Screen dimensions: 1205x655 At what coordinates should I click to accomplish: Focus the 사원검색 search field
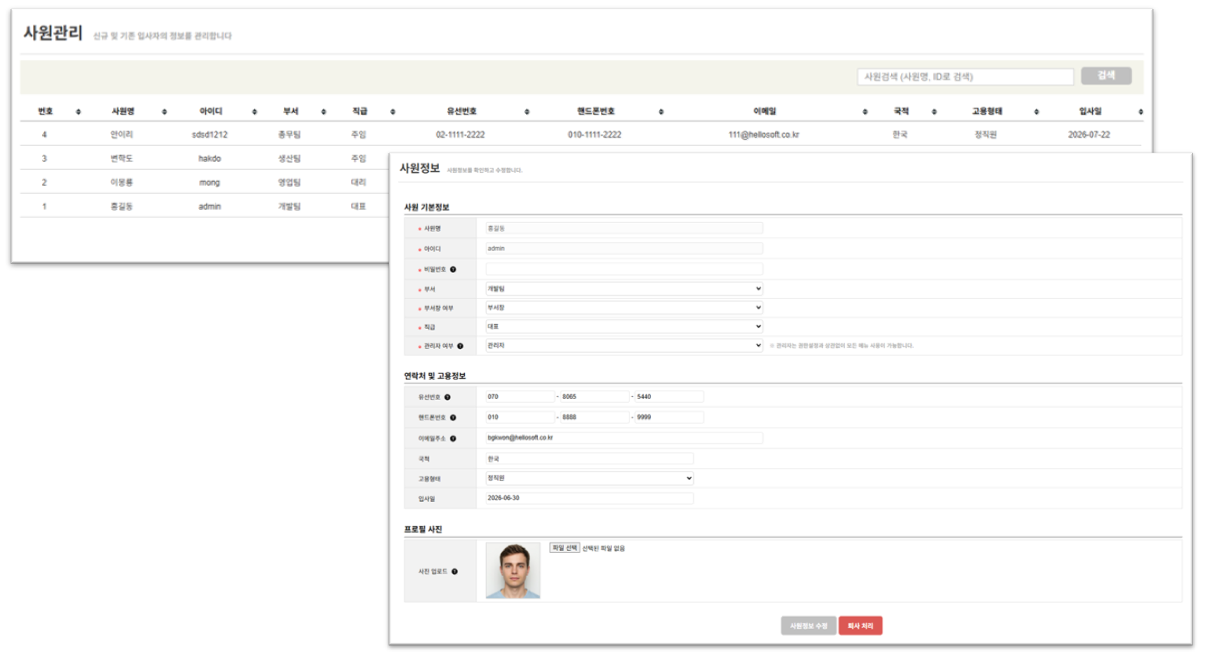click(x=965, y=77)
